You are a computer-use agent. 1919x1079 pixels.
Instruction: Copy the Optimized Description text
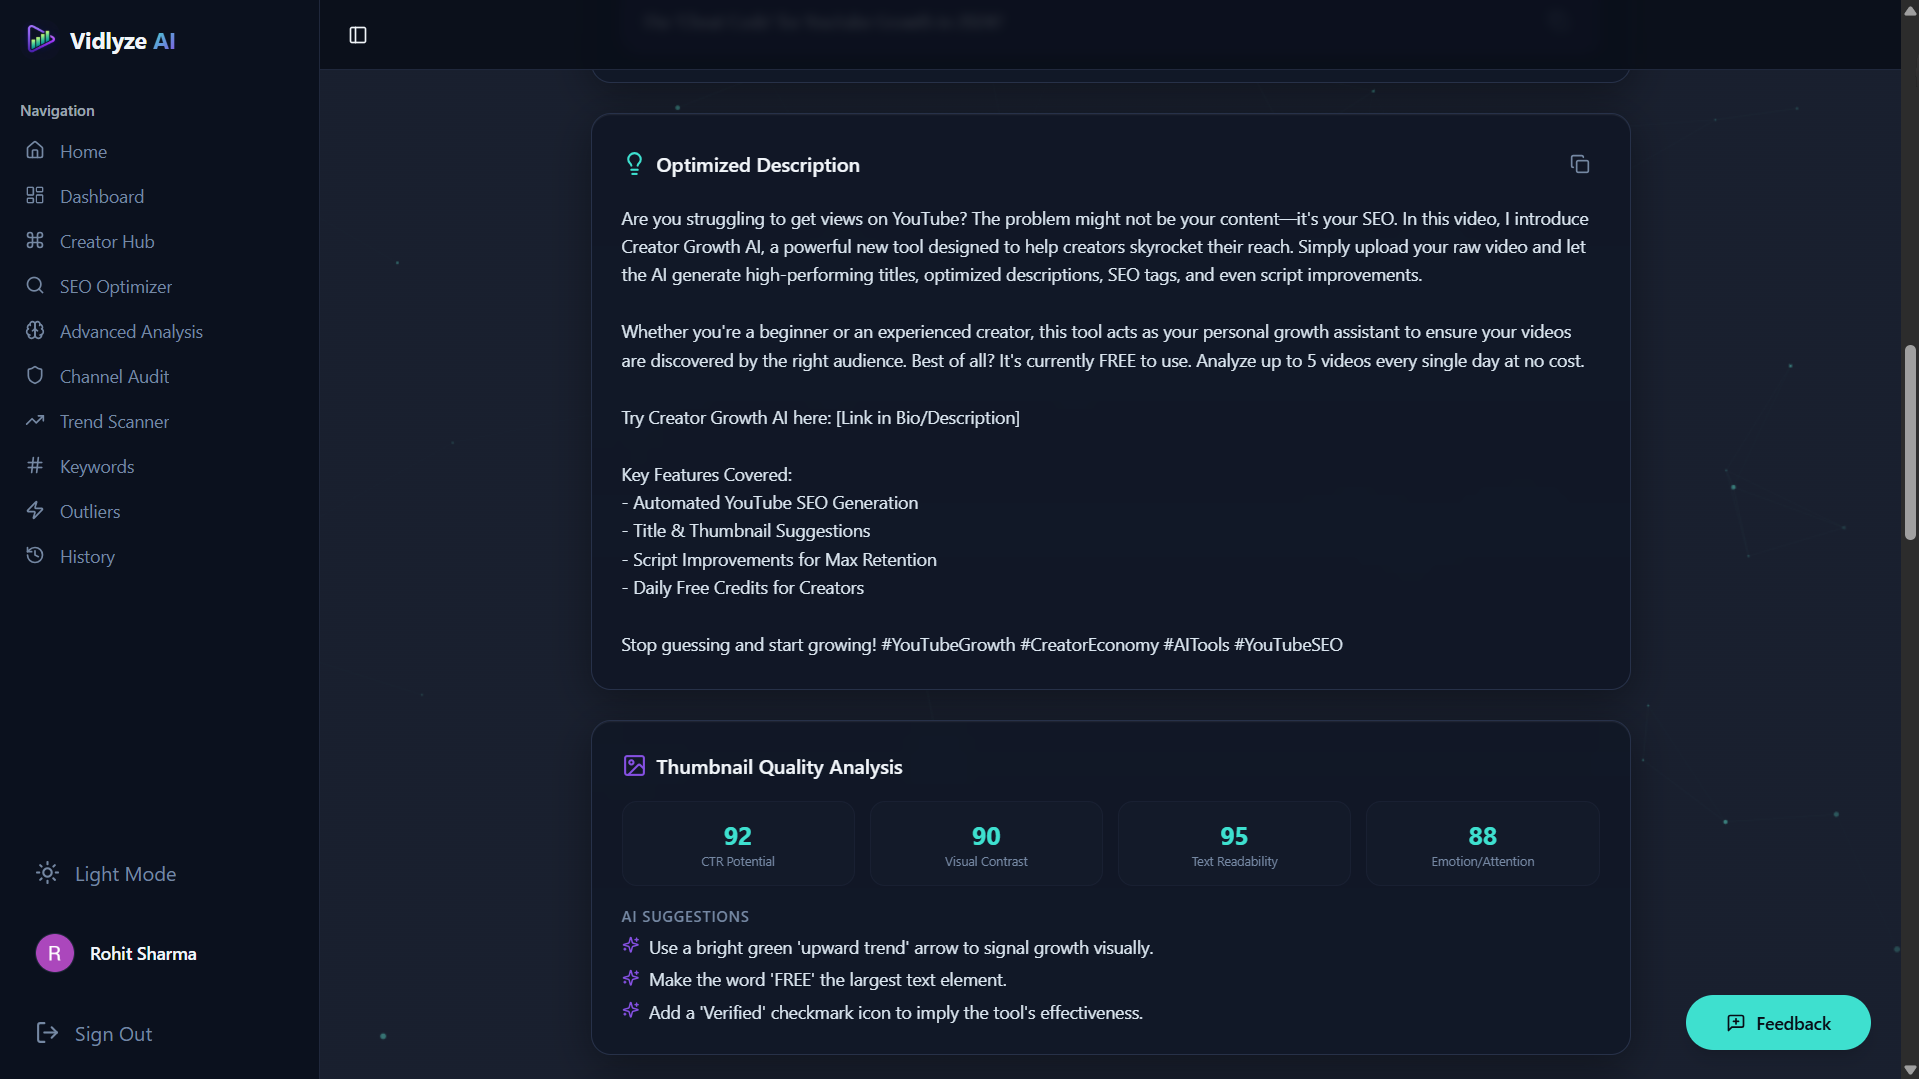coord(1580,163)
